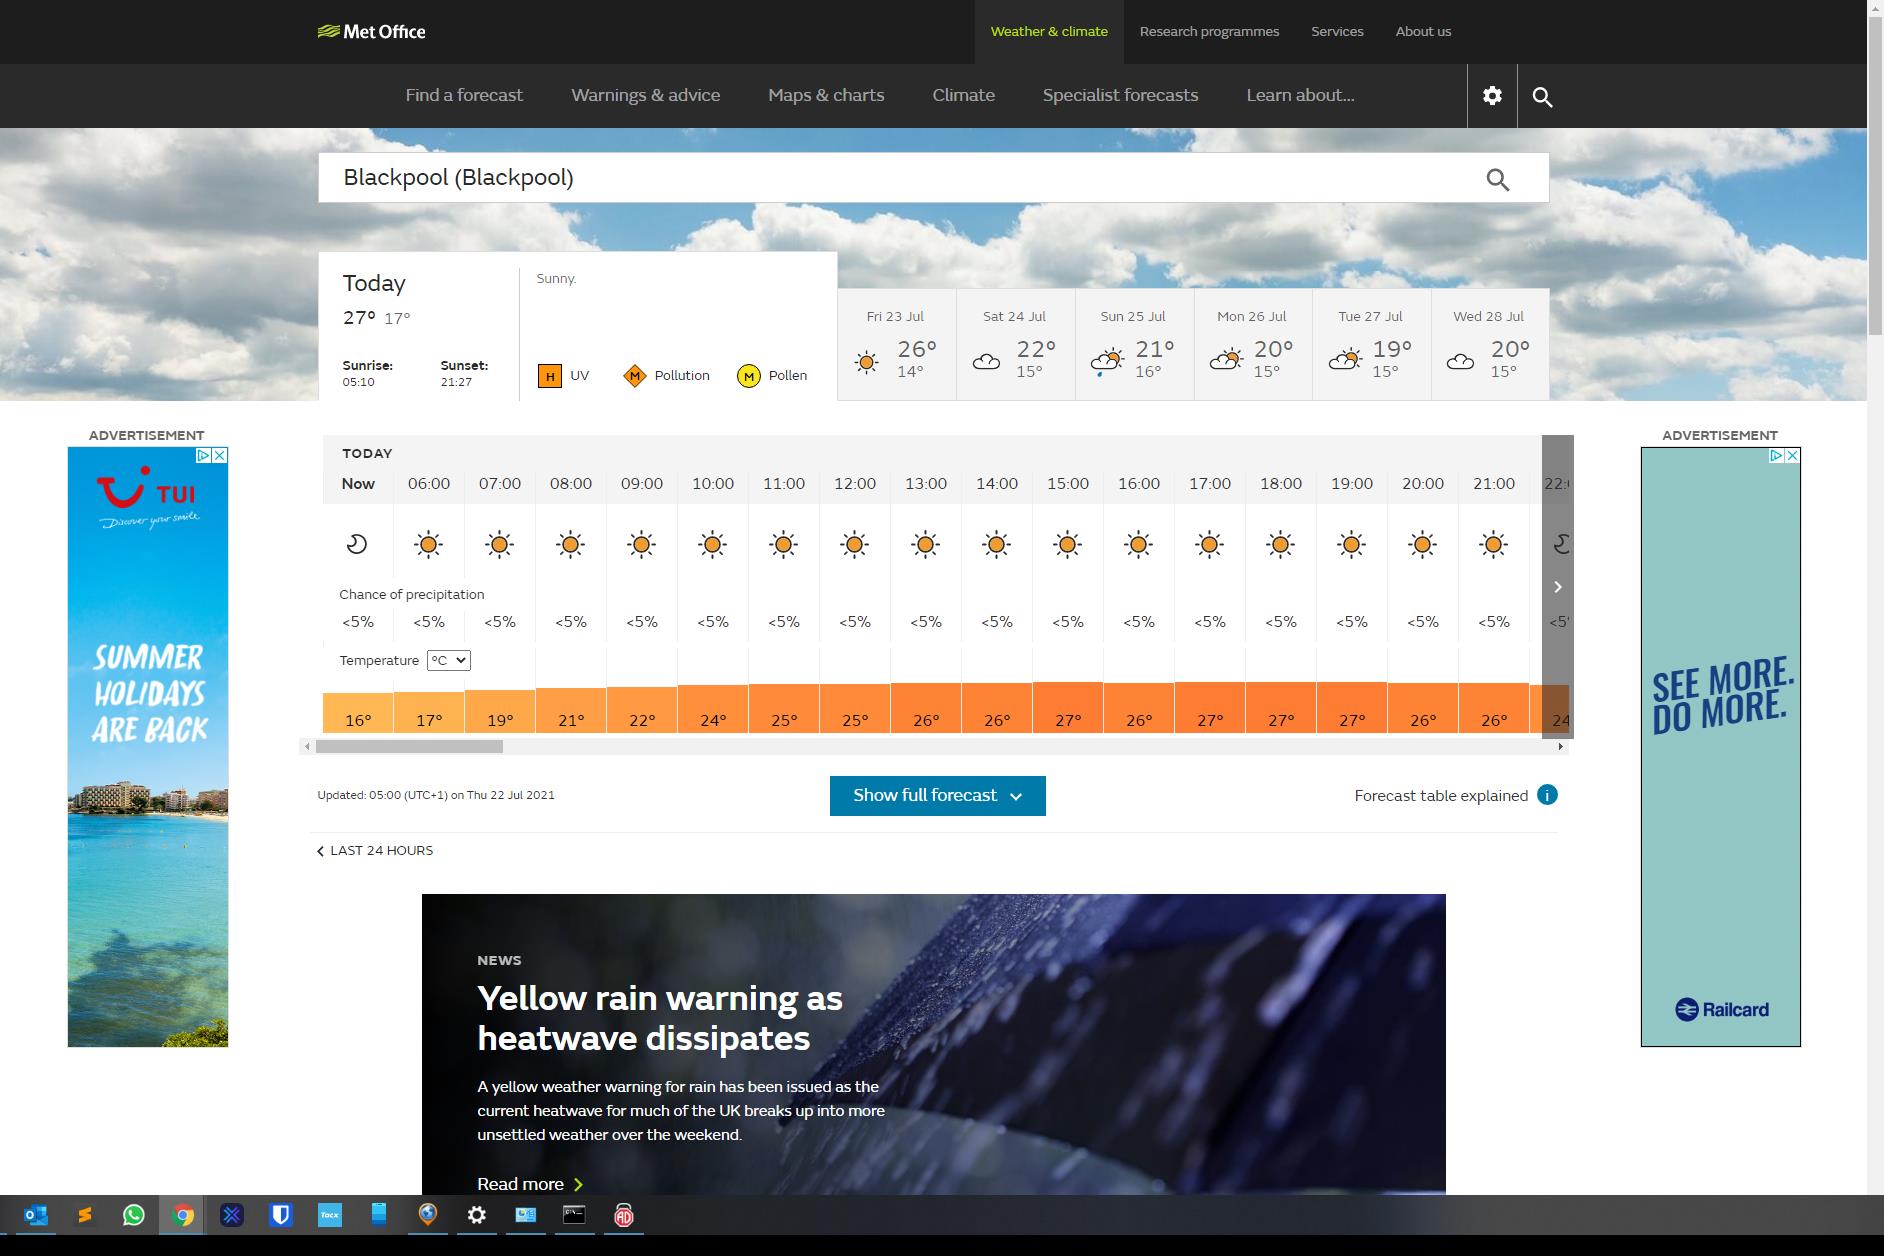1884x1256 pixels.
Task: Open the Find a forecast menu
Action: [x=464, y=96]
